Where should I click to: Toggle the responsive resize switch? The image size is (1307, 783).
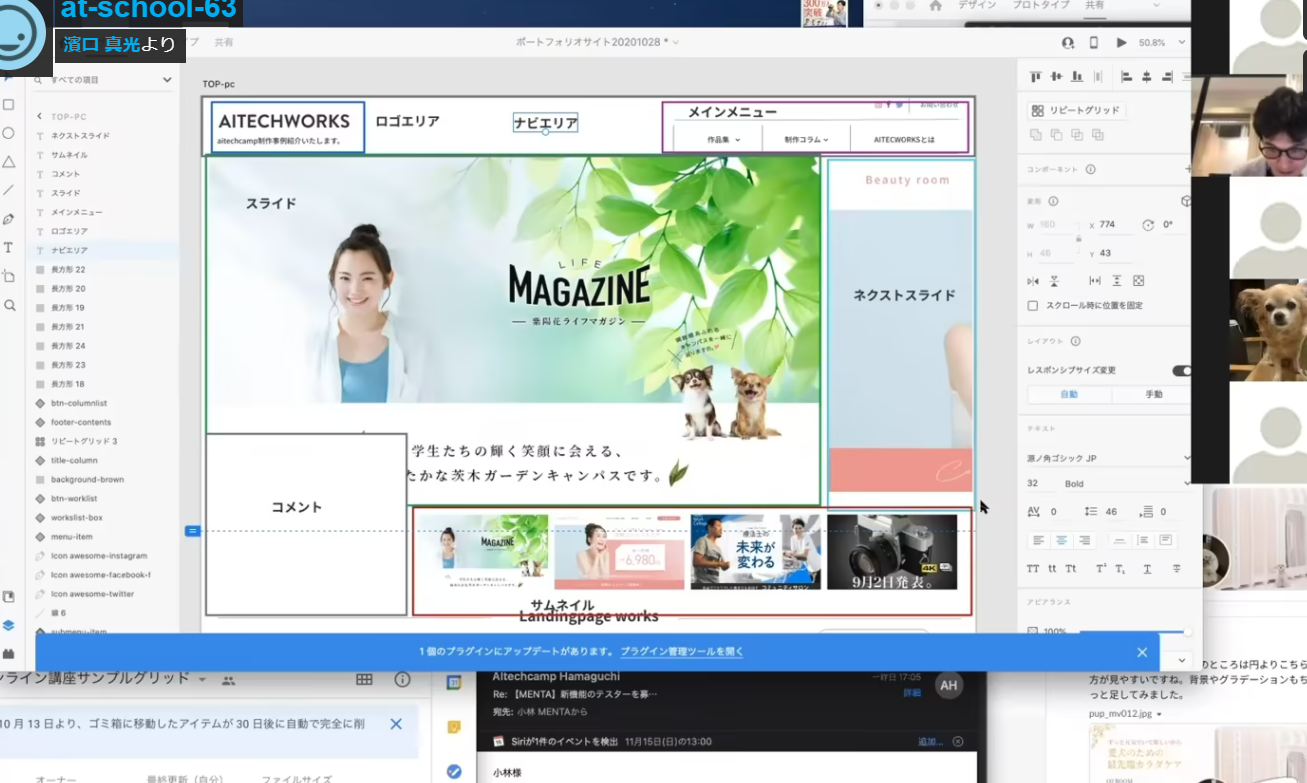(x=1182, y=370)
